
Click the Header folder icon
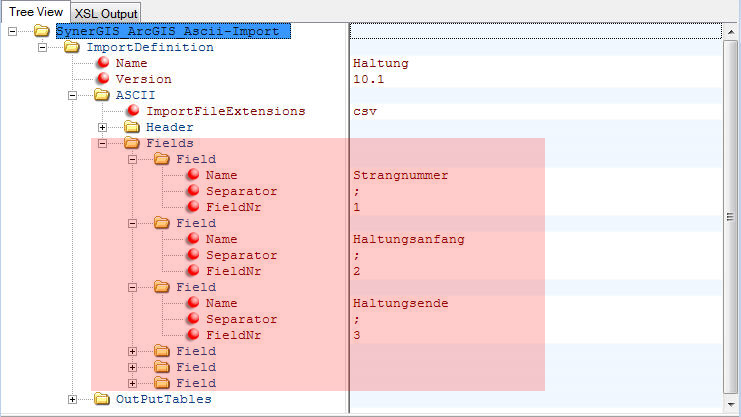pos(132,127)
